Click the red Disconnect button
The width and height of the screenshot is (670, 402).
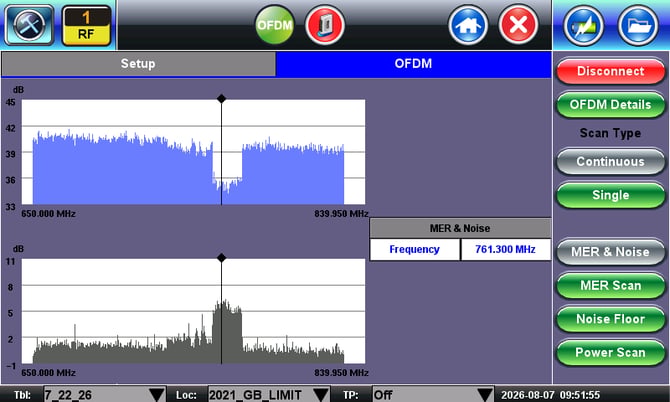pyautogui.click(x=611, y=71)
